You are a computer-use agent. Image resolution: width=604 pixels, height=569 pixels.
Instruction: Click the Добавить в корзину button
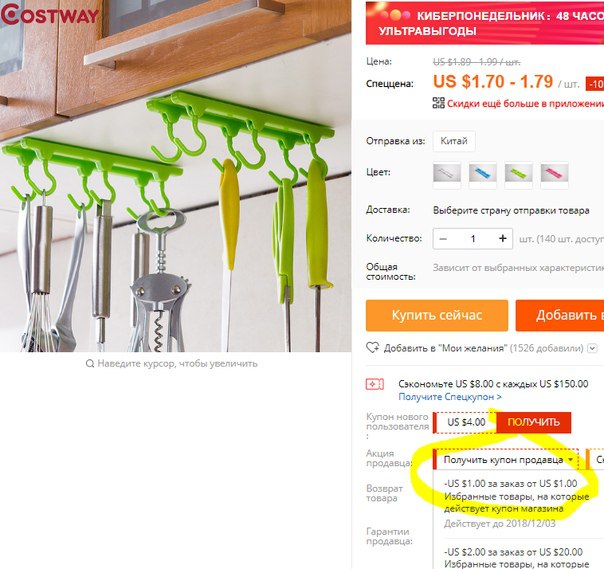(x=560, y=315)
